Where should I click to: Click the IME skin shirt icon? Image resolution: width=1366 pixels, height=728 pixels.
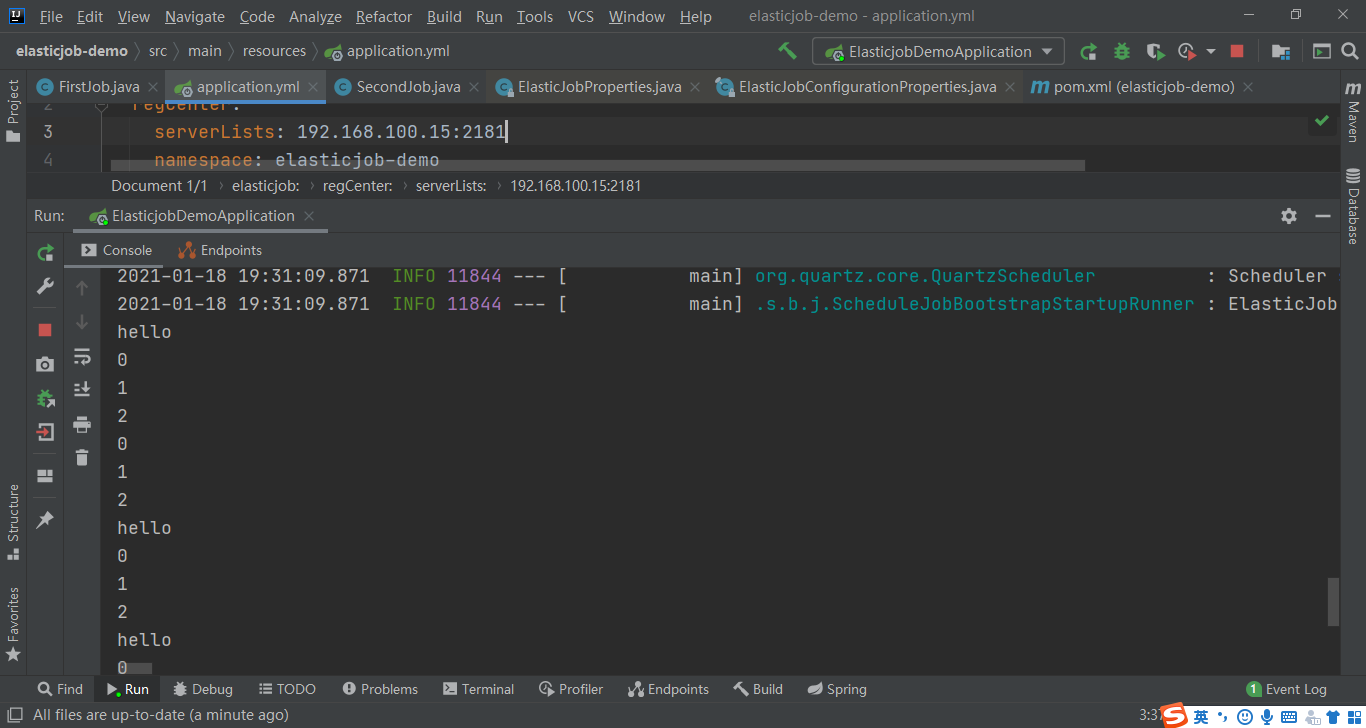coord(1333,716)
